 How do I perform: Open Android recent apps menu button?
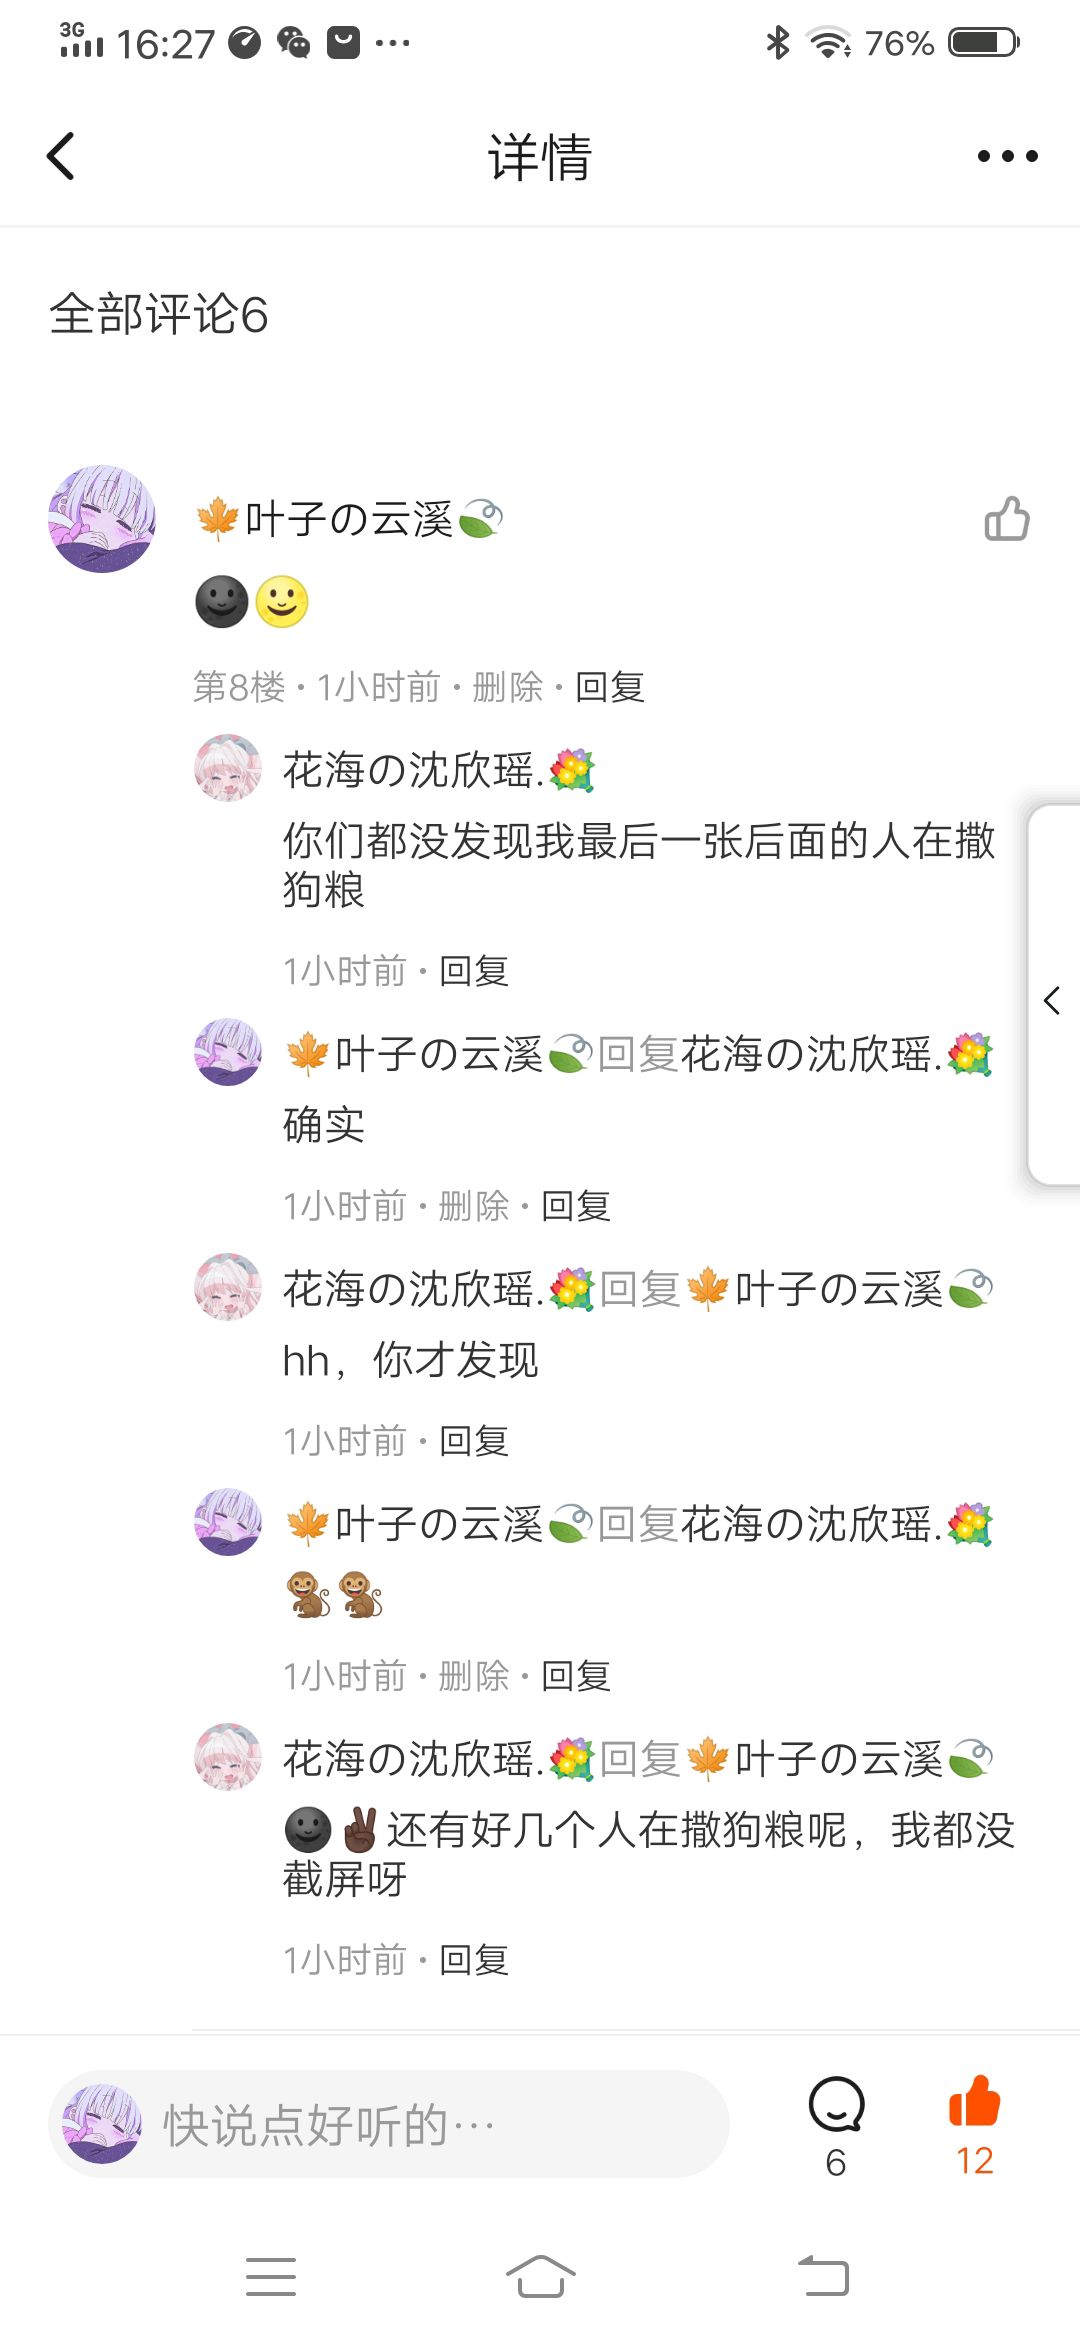coord(271,2277)
